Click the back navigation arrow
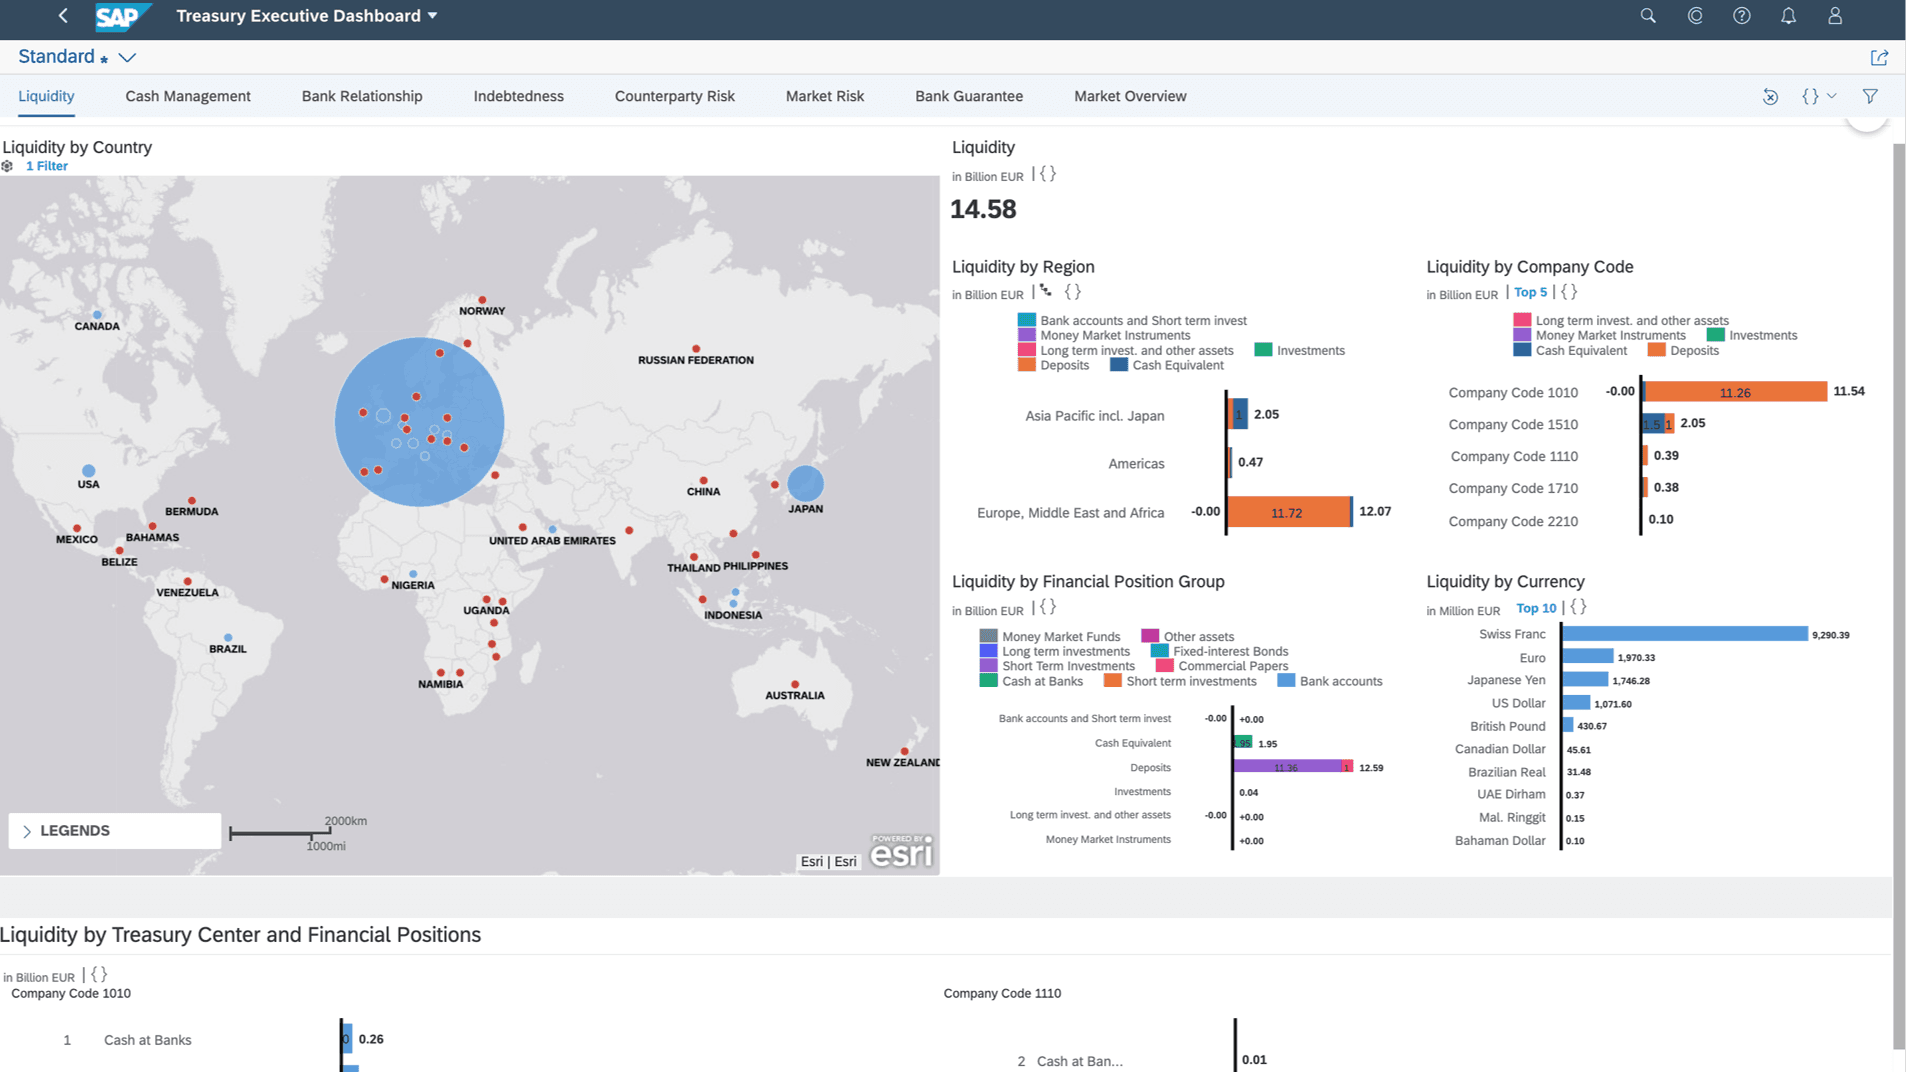 point(63,16)
